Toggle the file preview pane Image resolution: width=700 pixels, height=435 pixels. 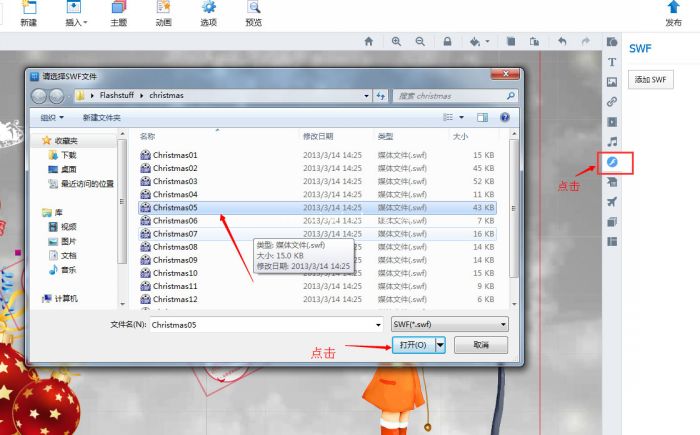pyautogui.click(x=482, y=117)
